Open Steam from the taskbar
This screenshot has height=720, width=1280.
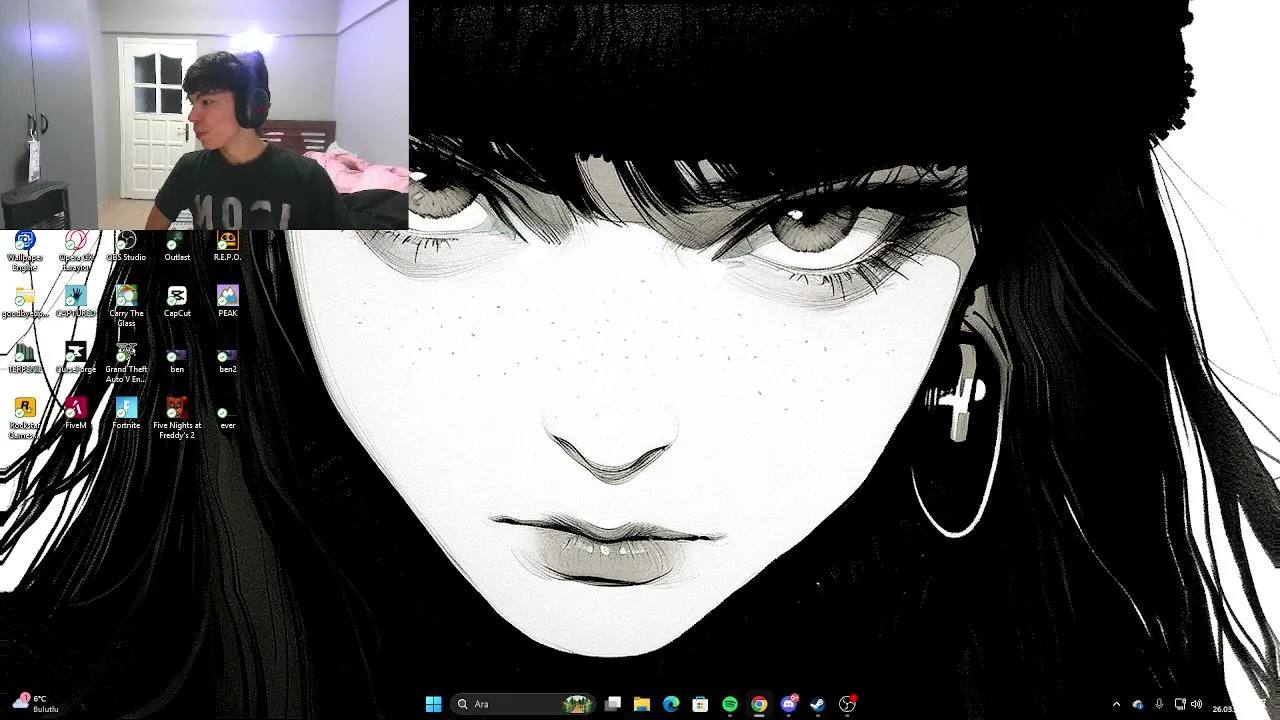817,704
